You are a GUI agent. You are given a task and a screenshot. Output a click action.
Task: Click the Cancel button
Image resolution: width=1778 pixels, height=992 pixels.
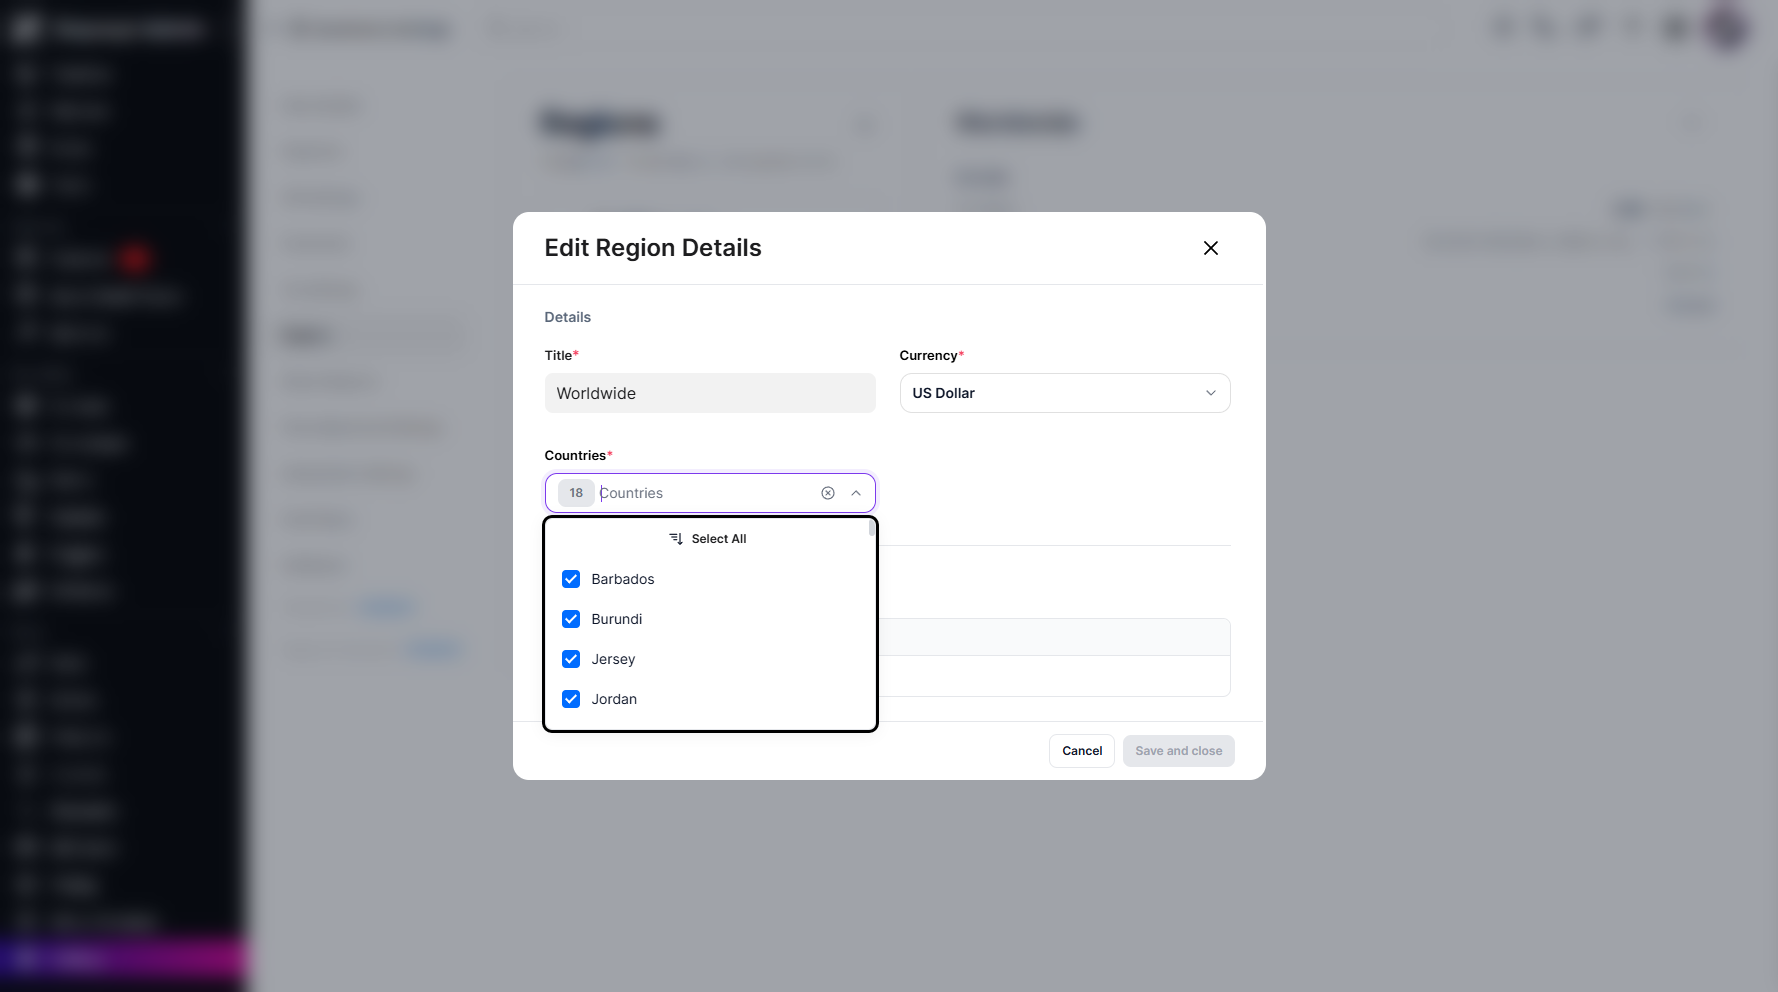tap(1082, 751)
